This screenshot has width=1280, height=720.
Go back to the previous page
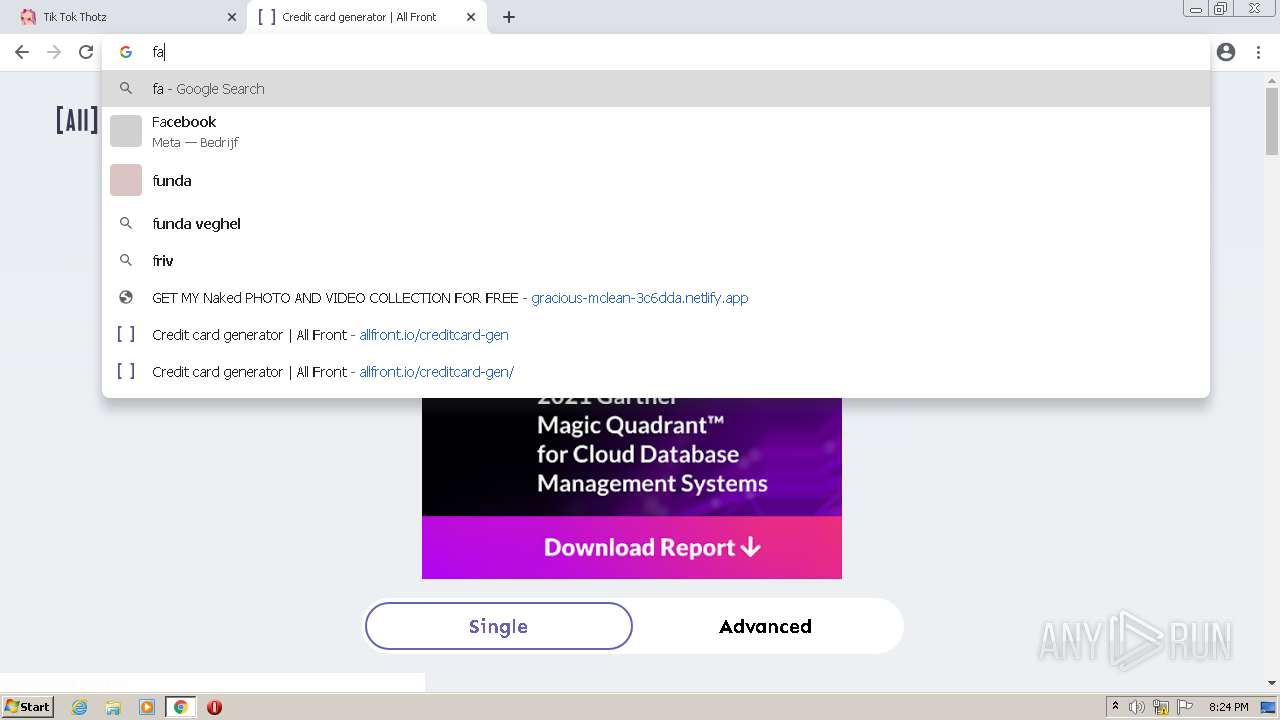point(22,52)
